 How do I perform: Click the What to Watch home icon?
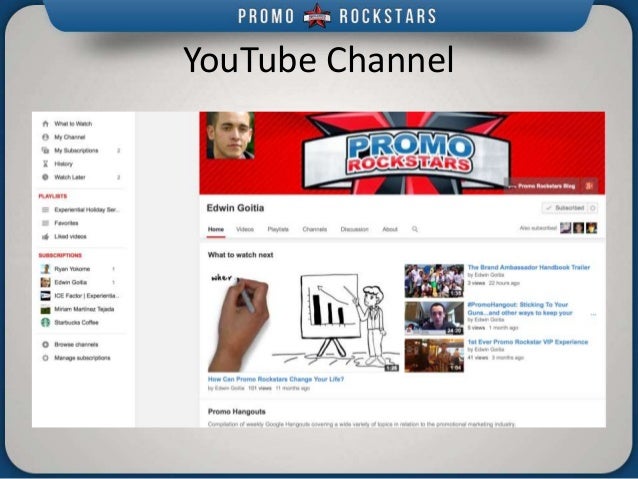pos(45,124)
